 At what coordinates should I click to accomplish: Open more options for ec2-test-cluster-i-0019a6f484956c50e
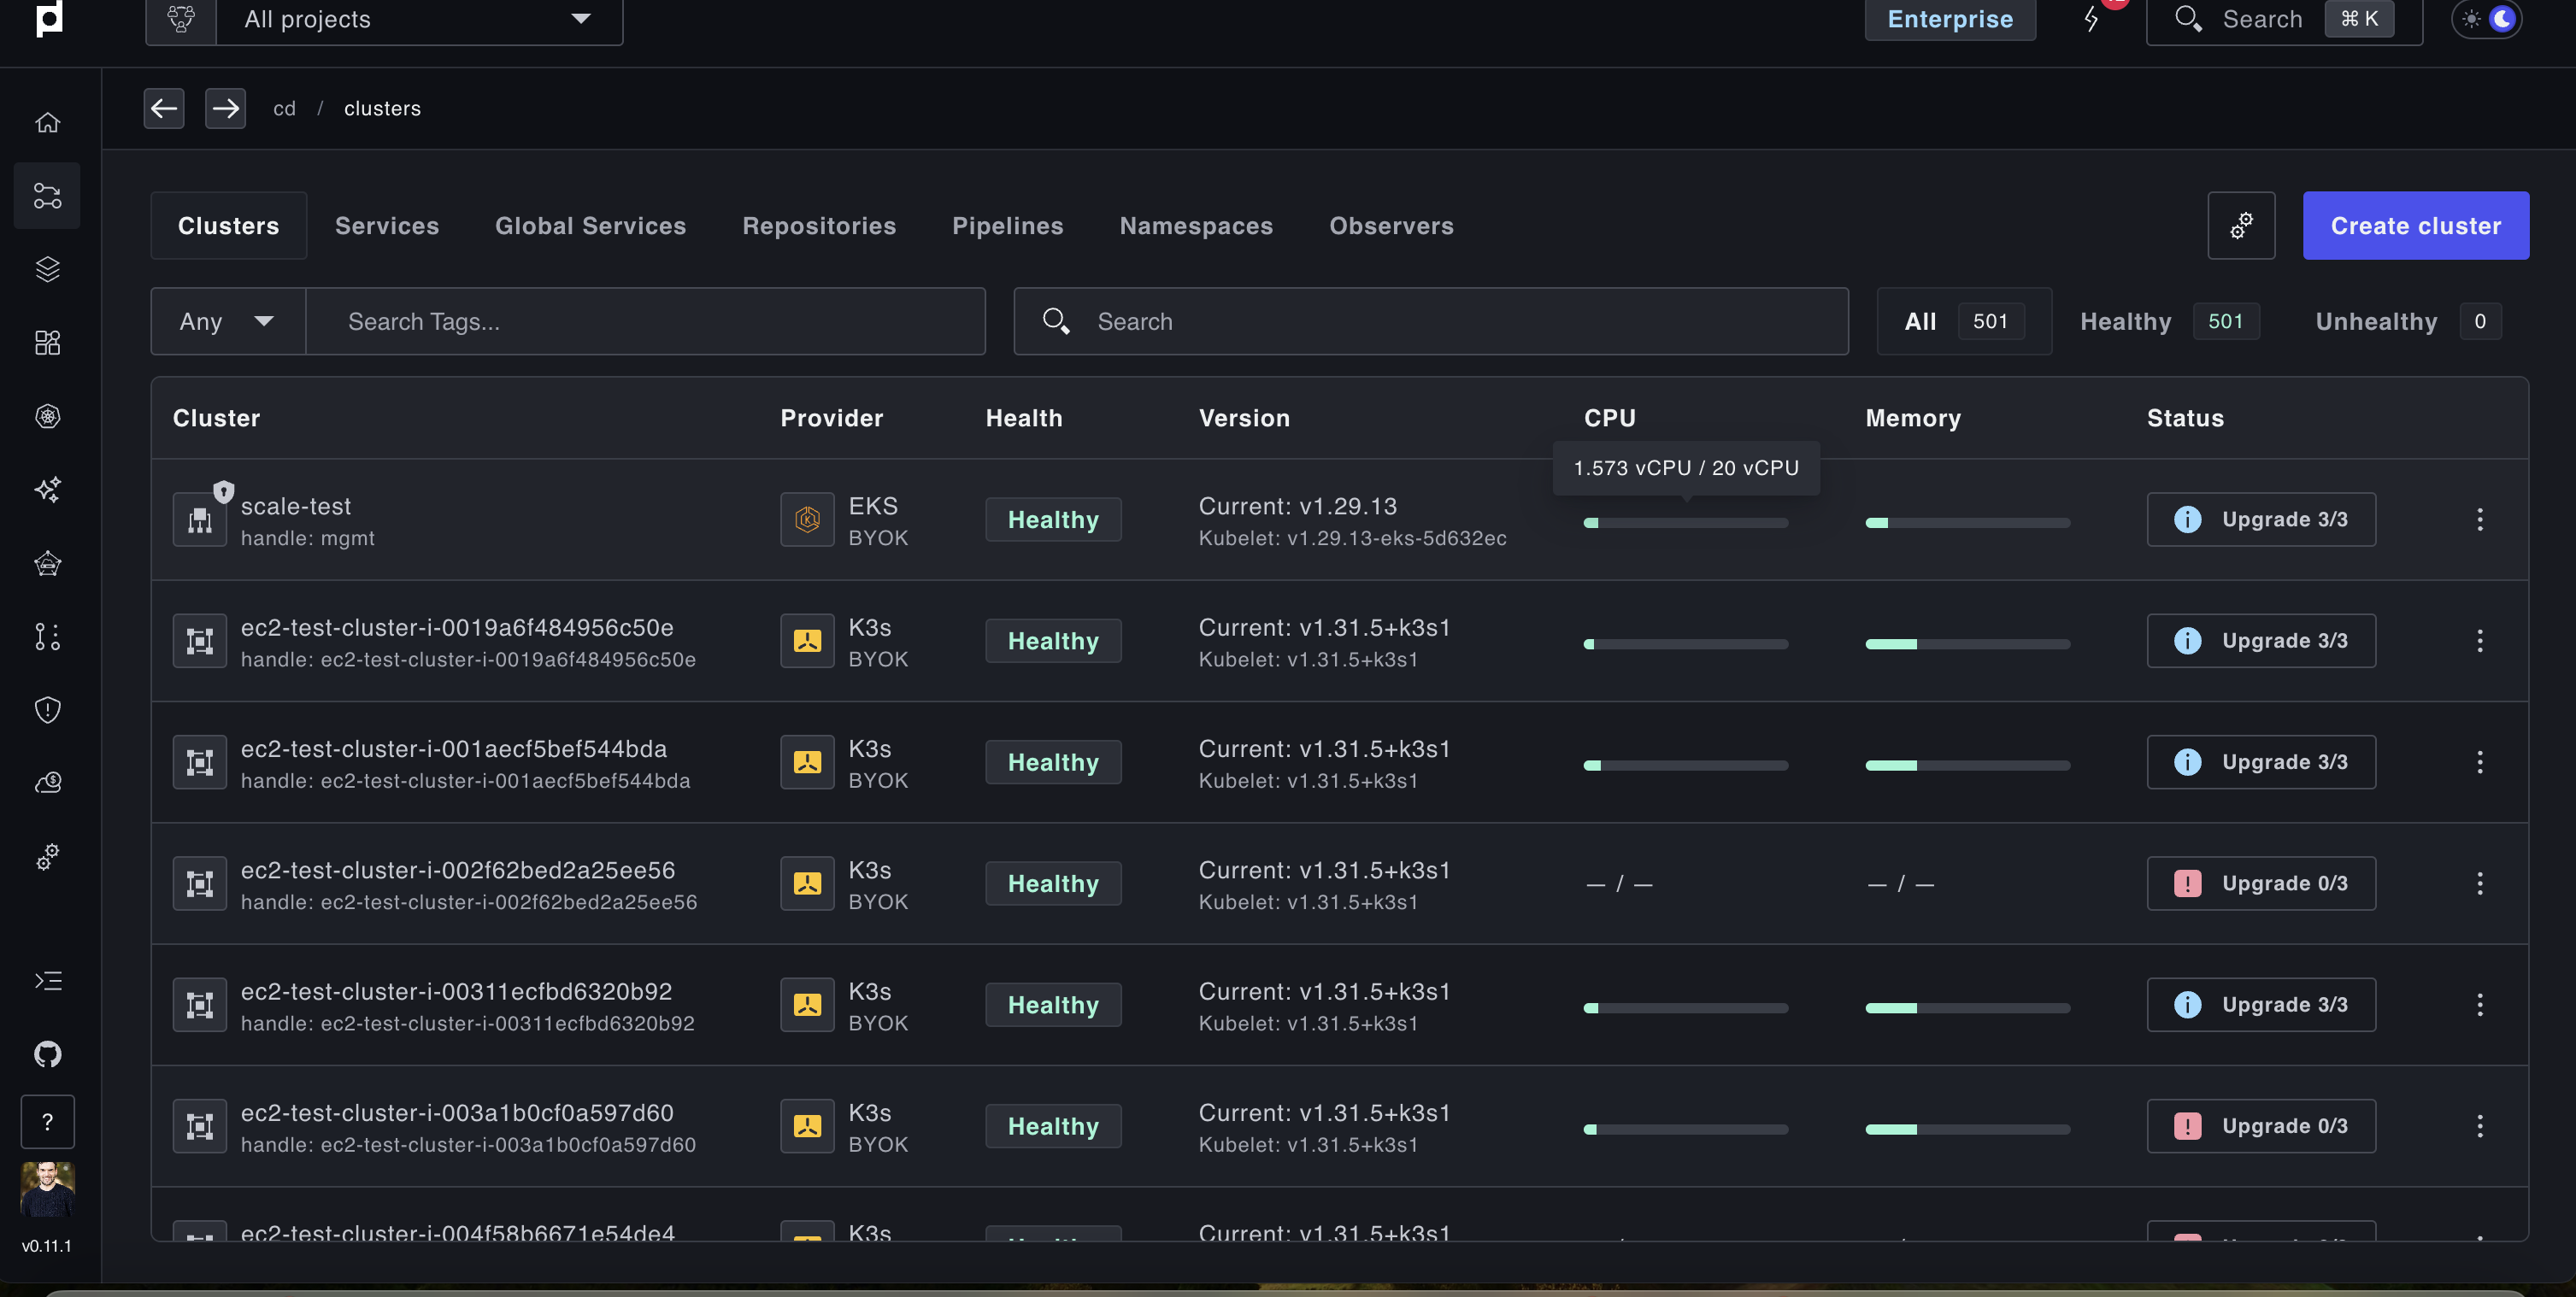click(2479, 641)
